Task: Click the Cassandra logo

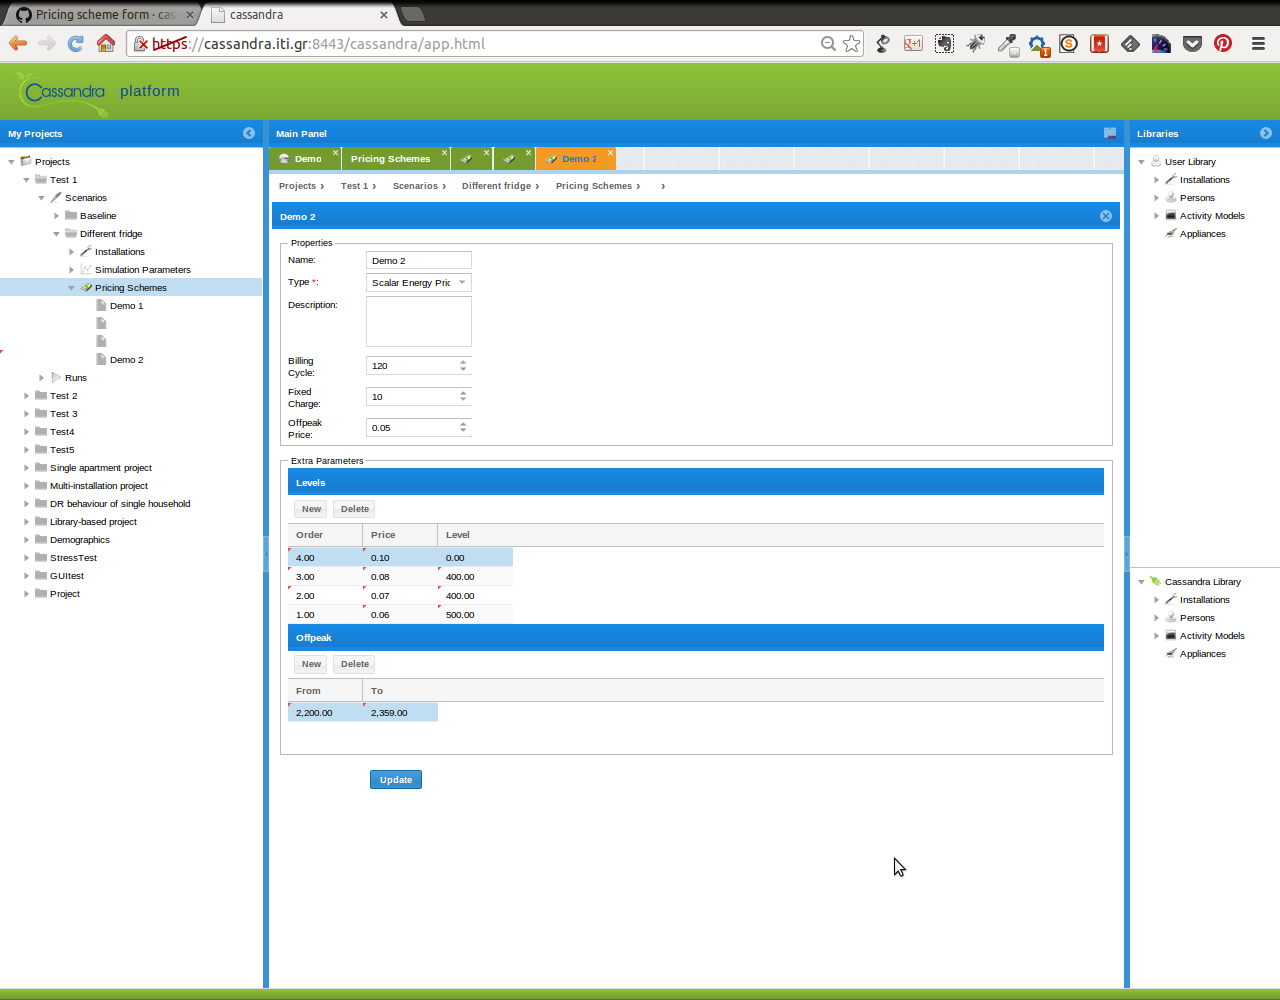Action: pos(61,93)
